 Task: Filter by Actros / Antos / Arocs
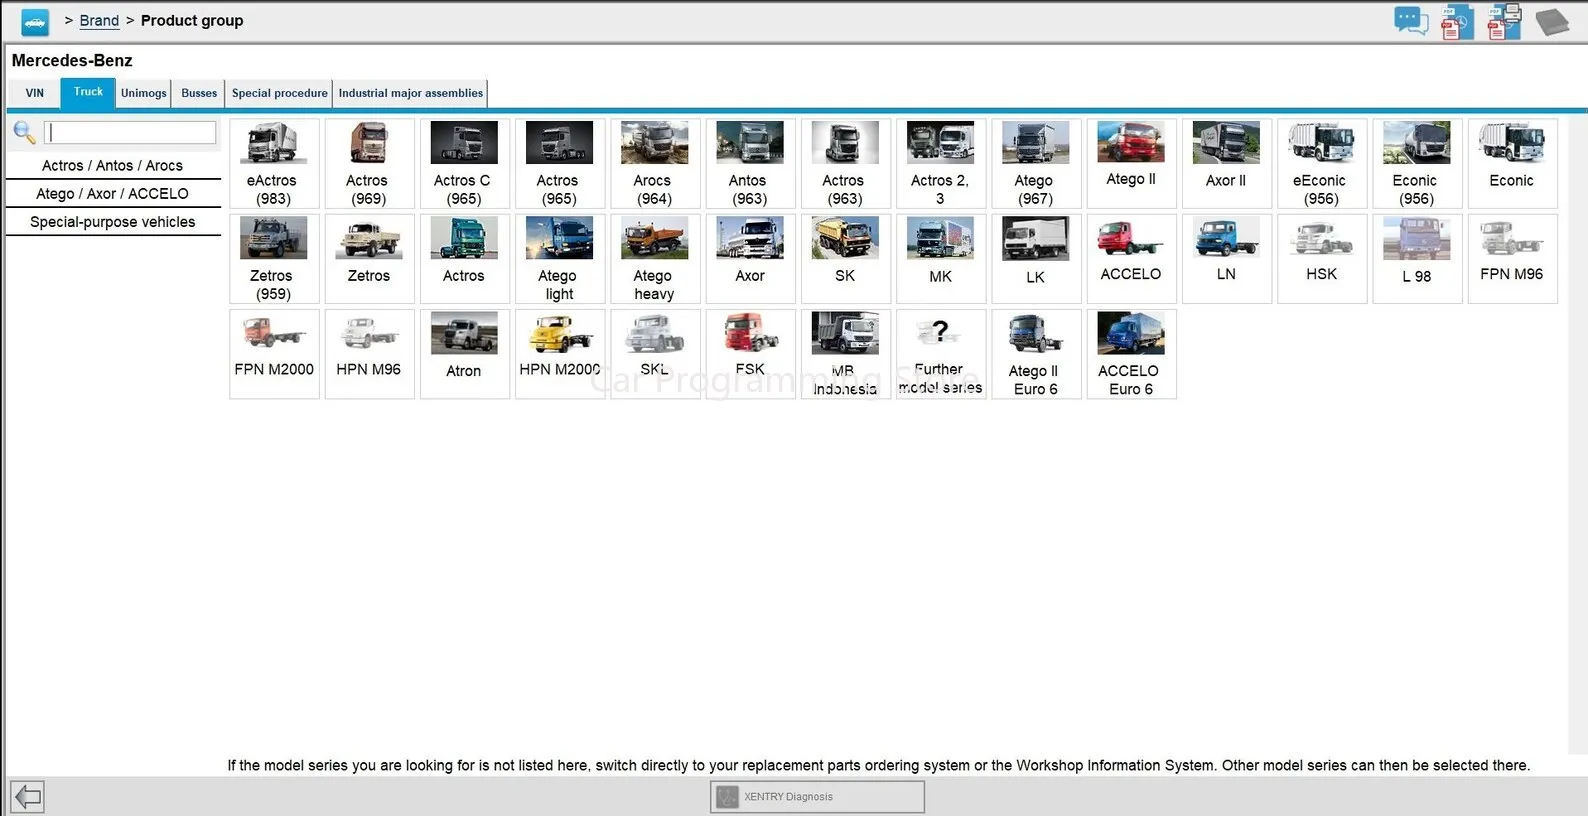(113, 166)
